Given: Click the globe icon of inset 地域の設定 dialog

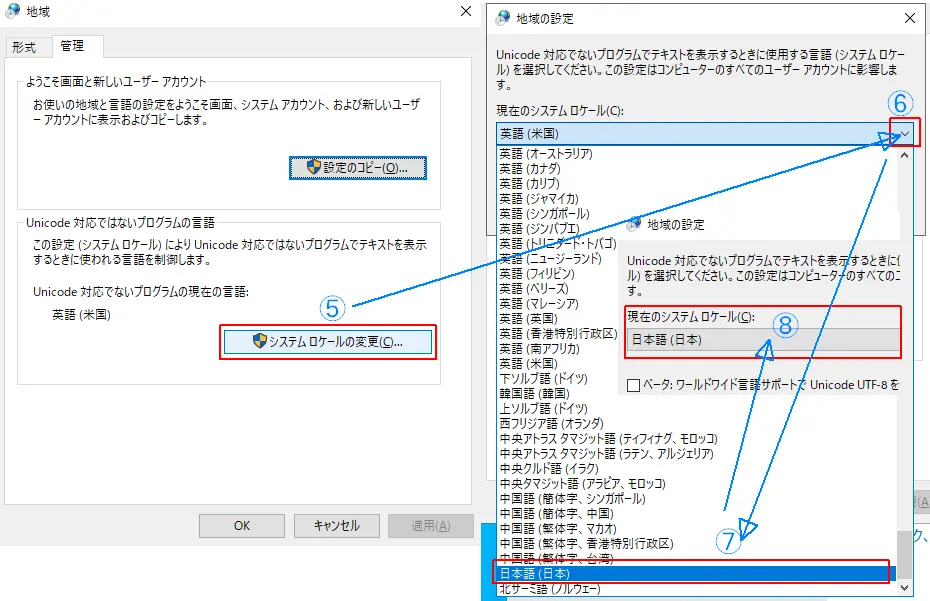Looking at the screenshot, I should (634, 224).
